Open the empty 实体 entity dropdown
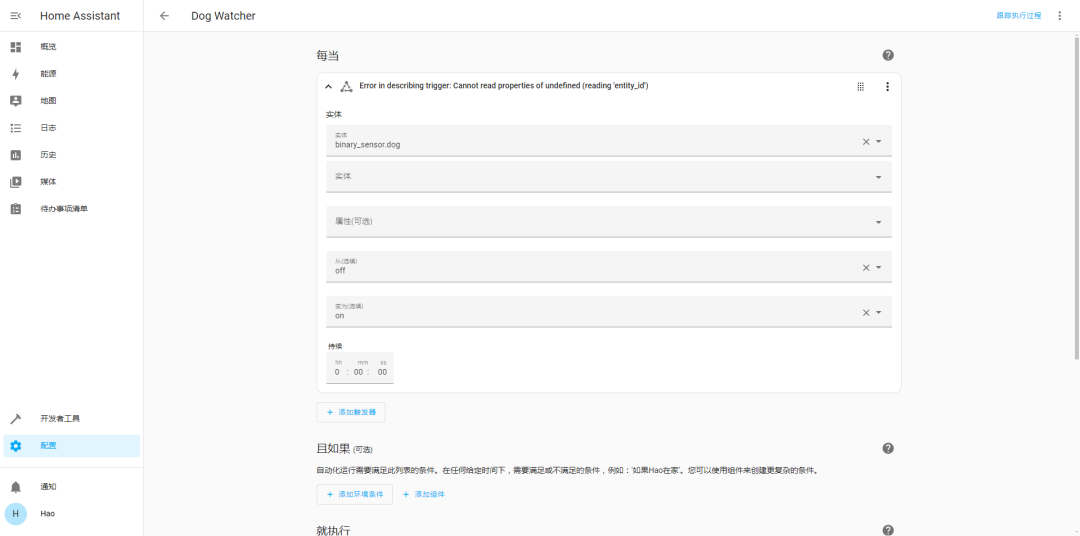Viewport: 1080px width, 536px height. [x=609, y=177]
